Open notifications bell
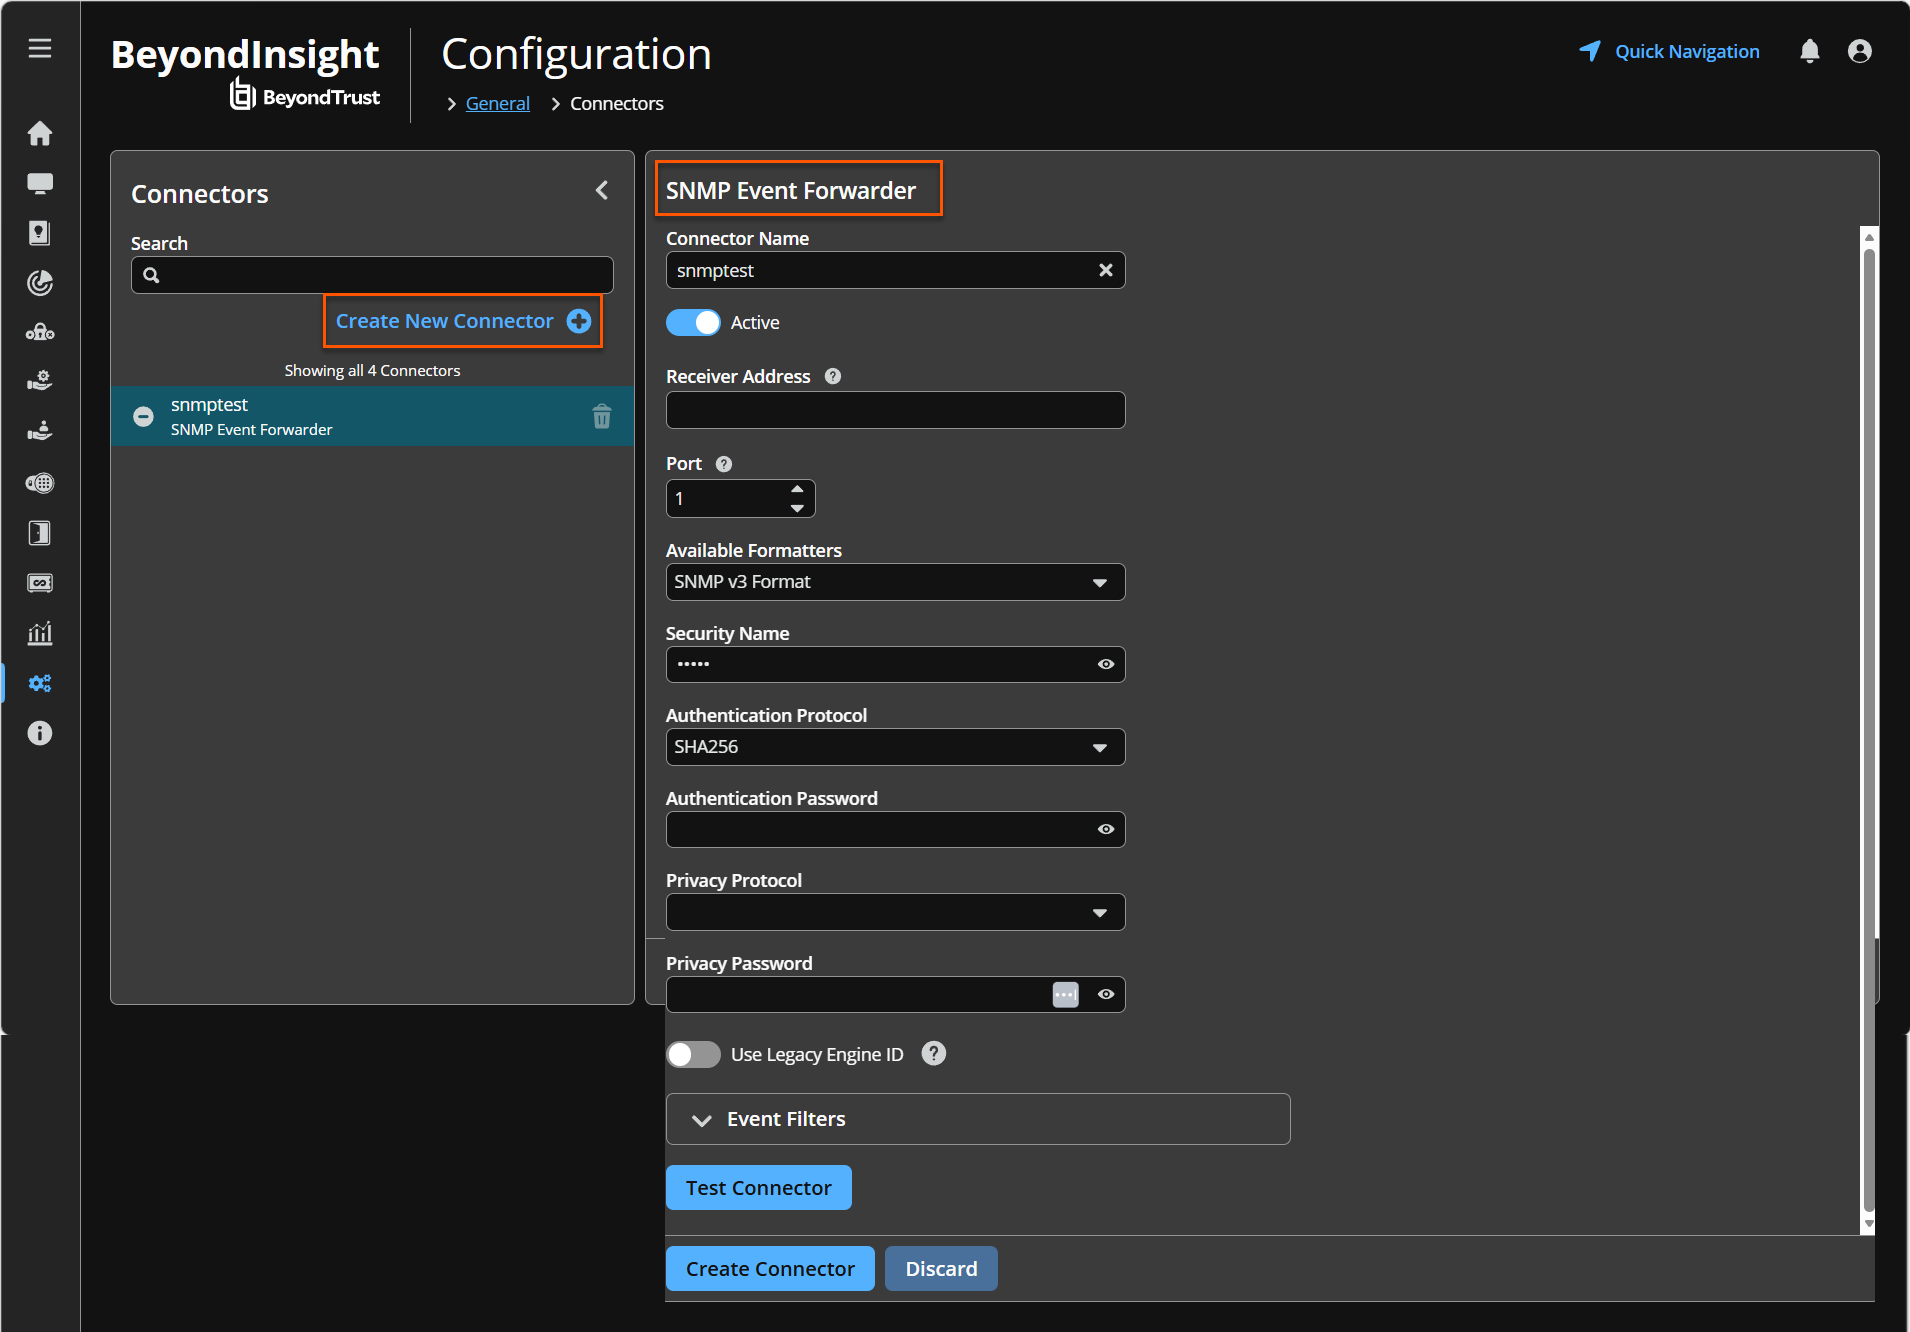 (x=1810, y=51)
